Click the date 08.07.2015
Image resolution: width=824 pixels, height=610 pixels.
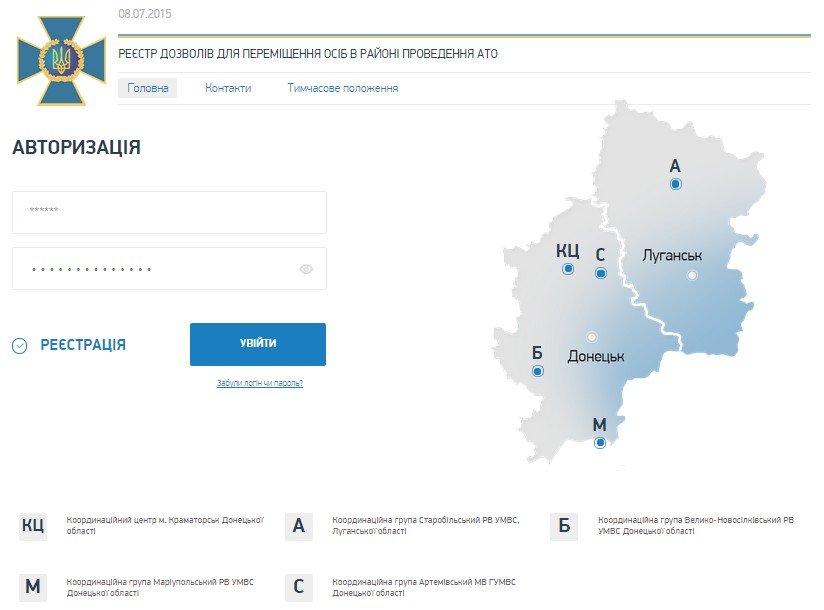click(x=145, y=14)
